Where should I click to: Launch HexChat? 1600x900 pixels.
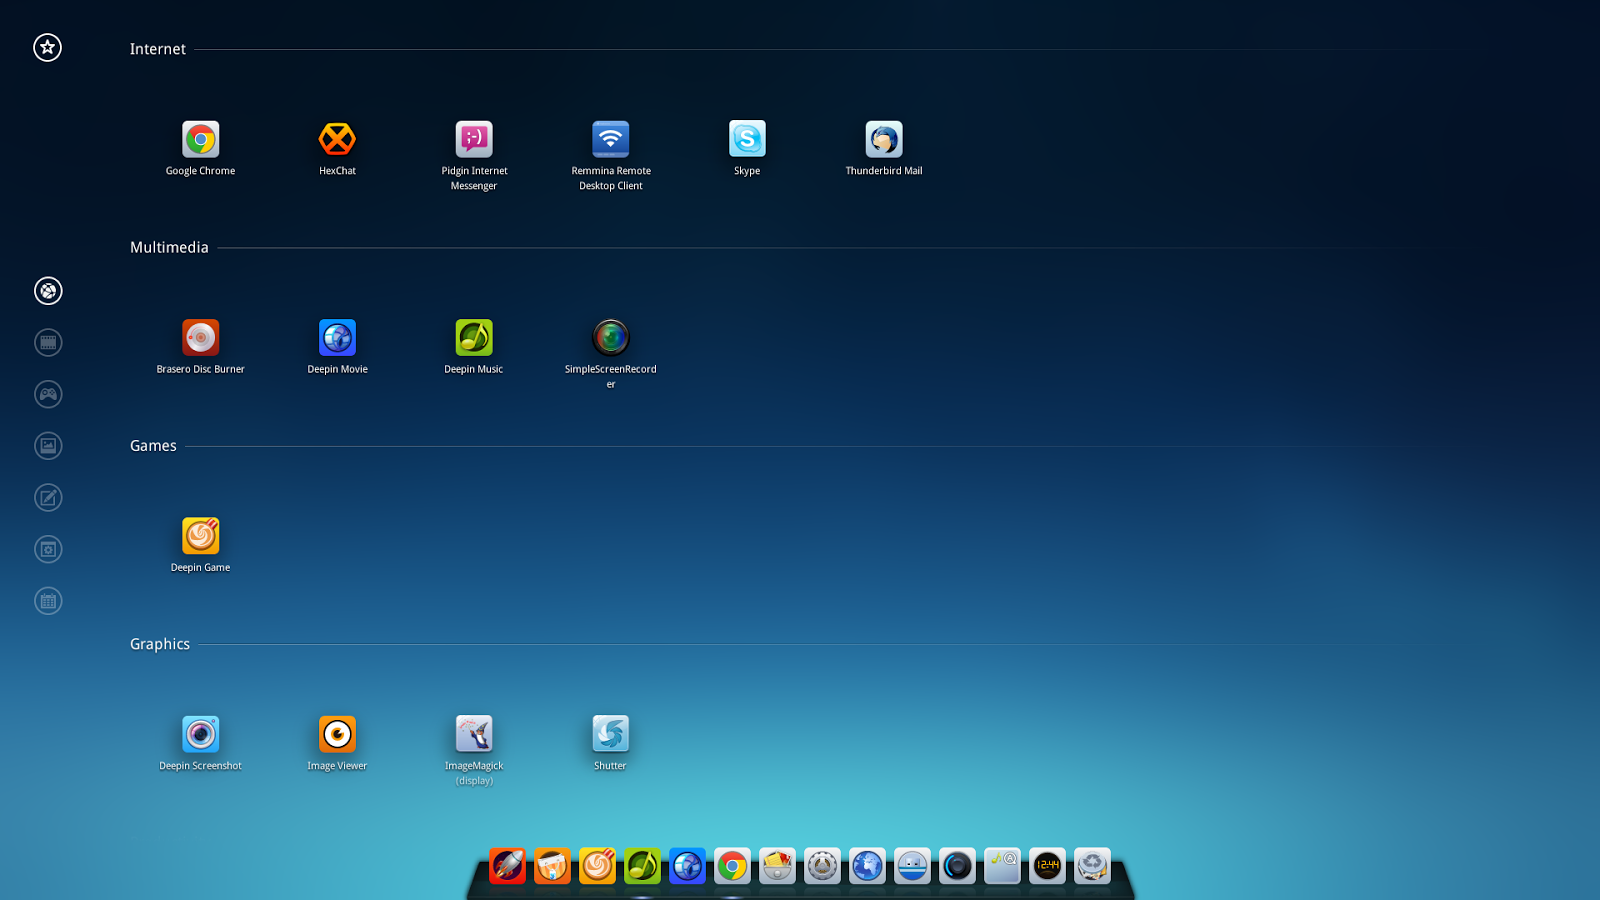click(x=337, y=140)
